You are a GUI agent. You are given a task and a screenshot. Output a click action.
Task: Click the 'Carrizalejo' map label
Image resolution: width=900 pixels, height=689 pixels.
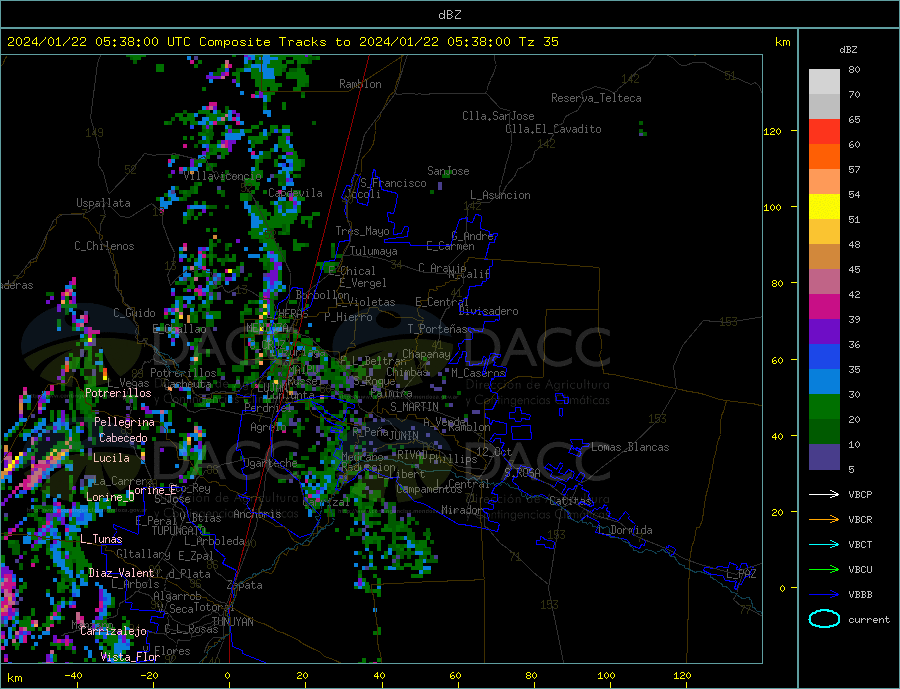(113, 631)
